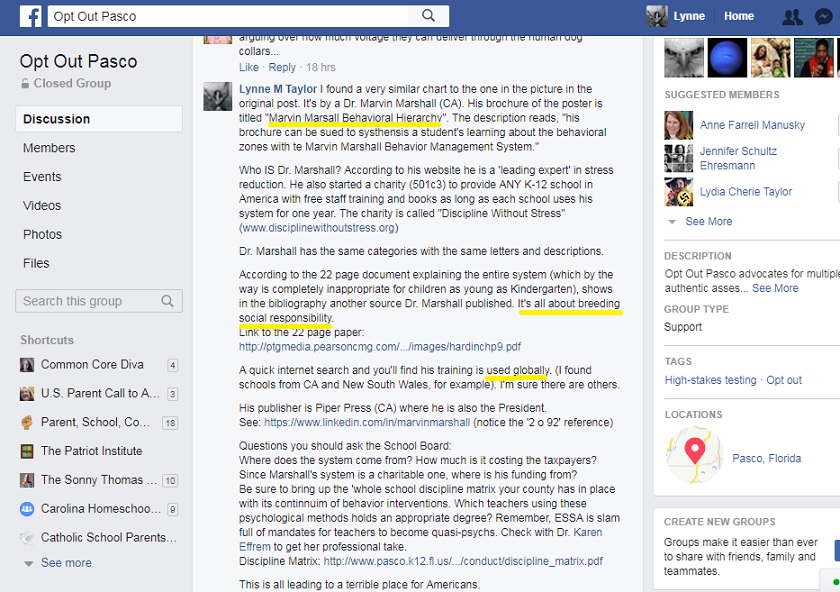The image size is (840, 592).
Task: Open the friend requests icon
Action: click(x=792, y=17)
